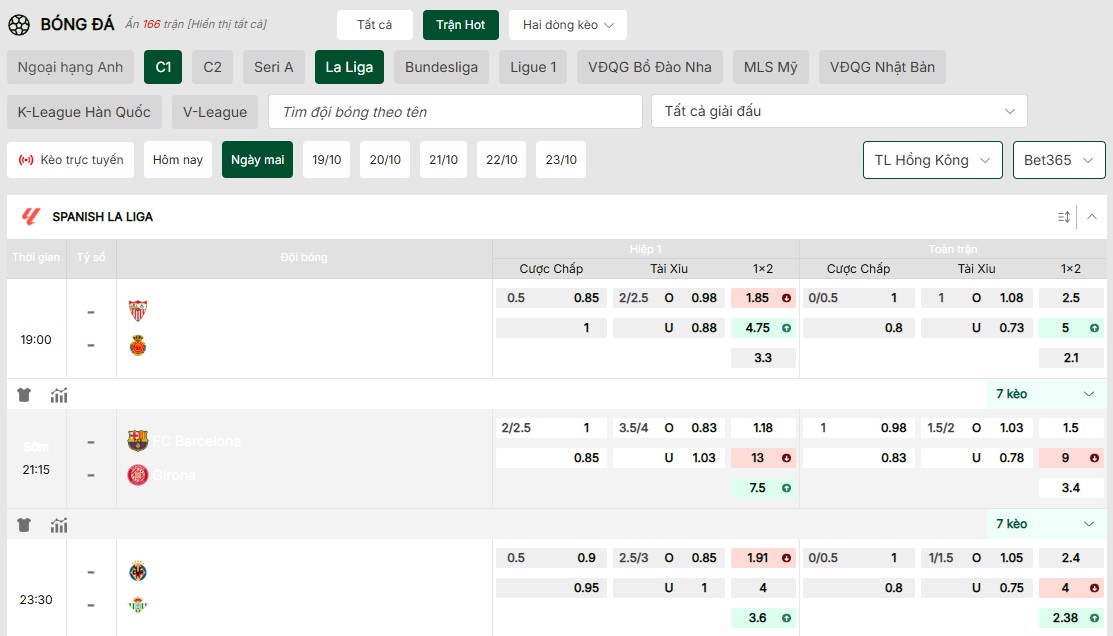Click the Tất cả button at the top

(374, 25)
